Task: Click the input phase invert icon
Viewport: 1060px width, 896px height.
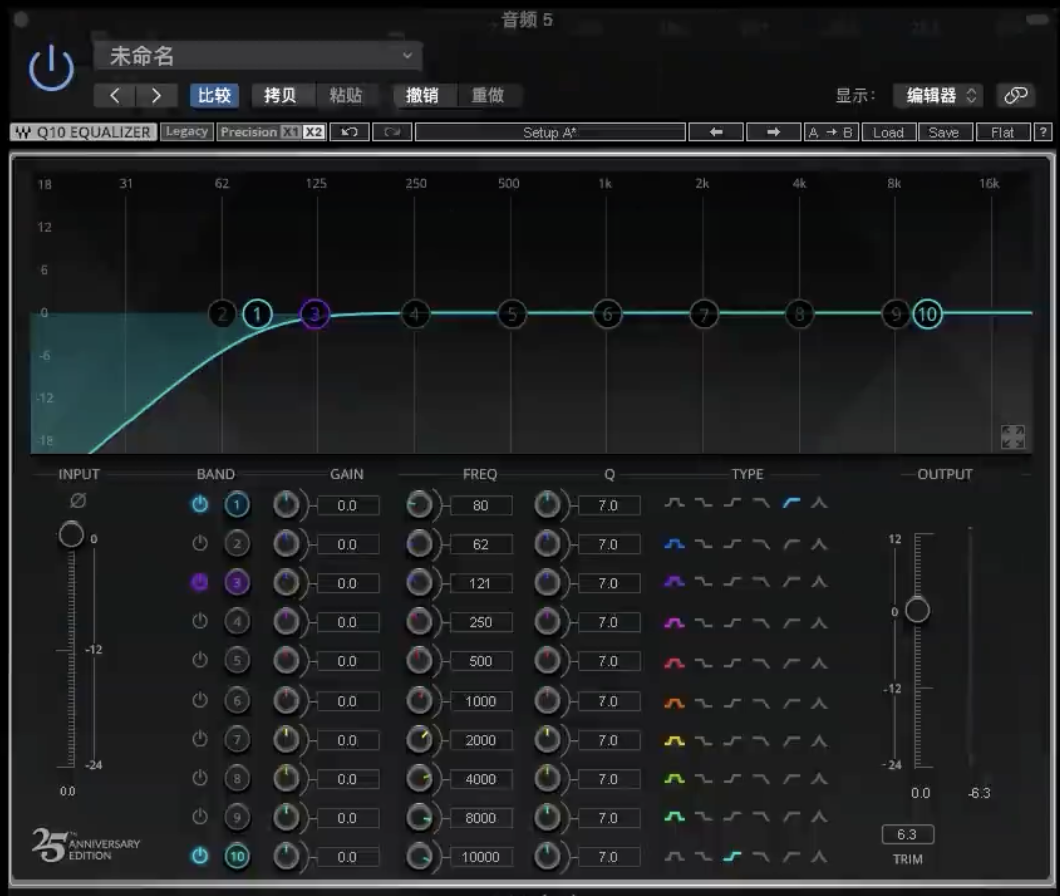Action: [78, 502]
